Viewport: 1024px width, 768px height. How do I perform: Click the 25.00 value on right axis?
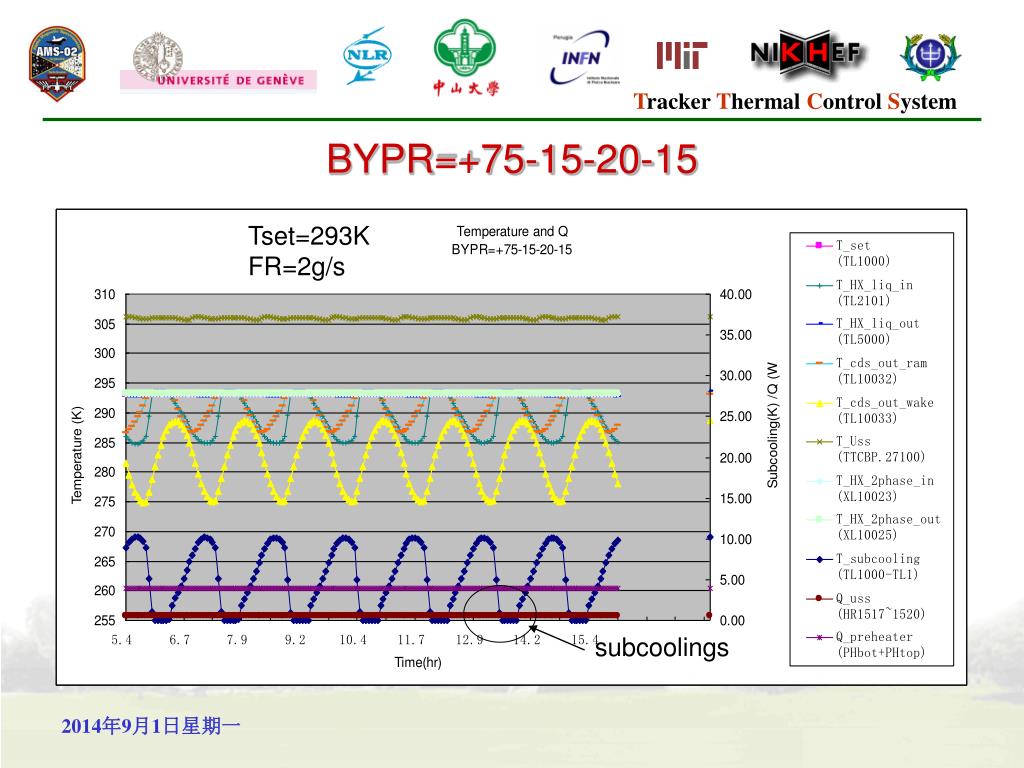tap(735, 417)
